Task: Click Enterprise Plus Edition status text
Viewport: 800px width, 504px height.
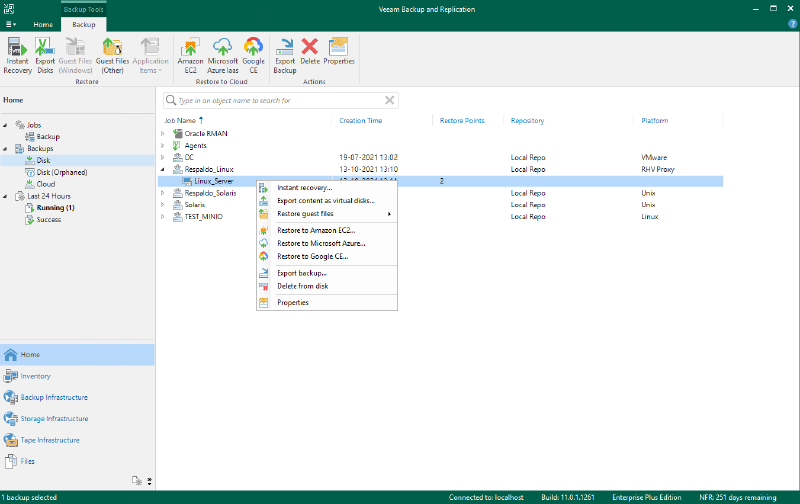Action: click(x=646, y=497)
